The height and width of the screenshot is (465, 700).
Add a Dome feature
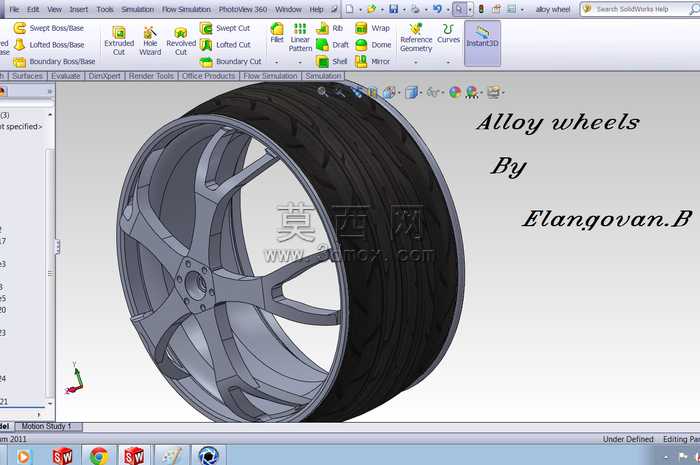pos(373,45)
